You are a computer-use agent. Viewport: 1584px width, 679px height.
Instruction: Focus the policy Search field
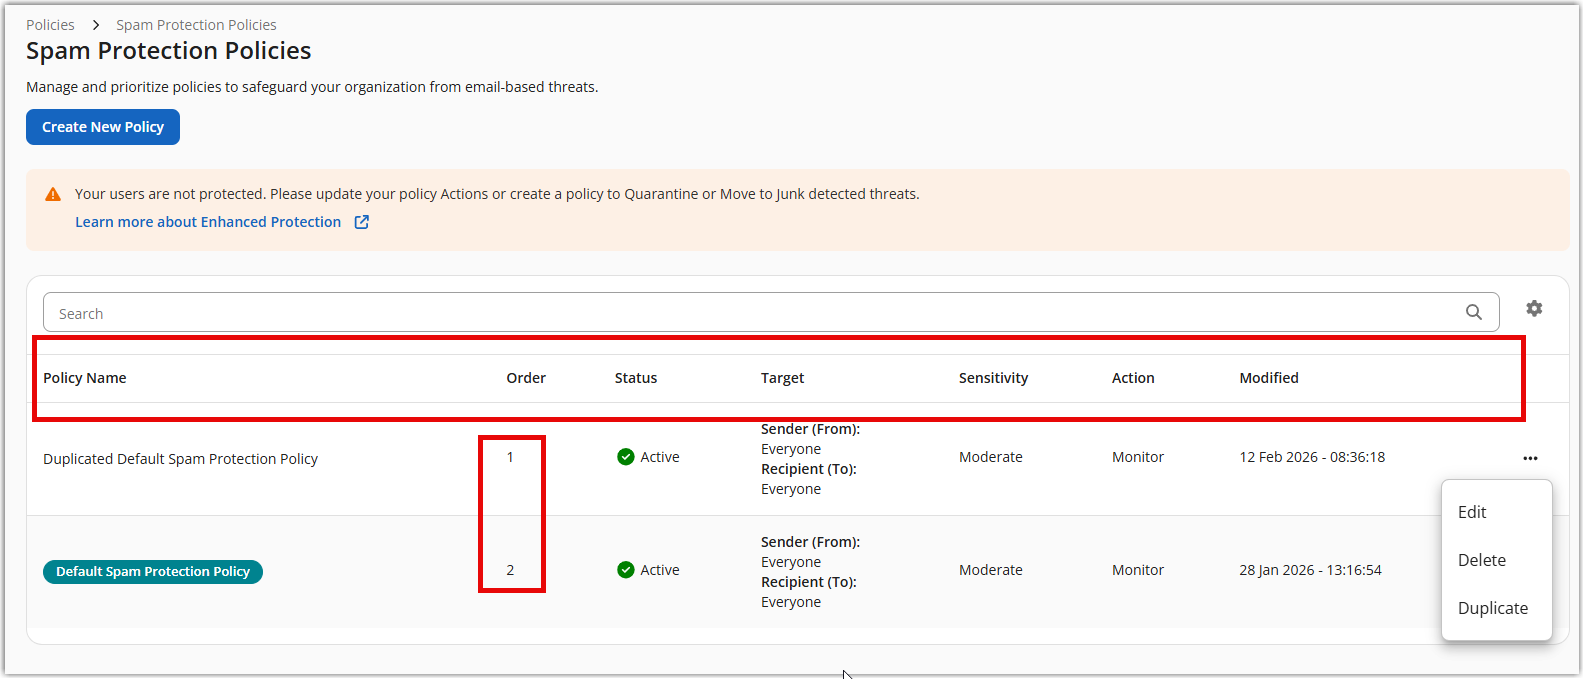tap(750, 313)
